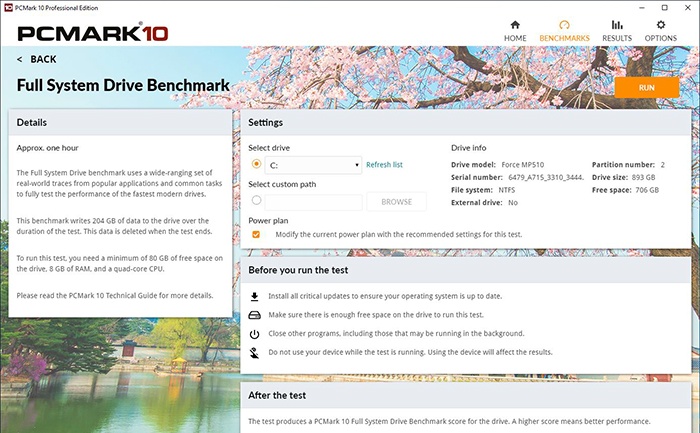
Task: Click the BROWSE button
Action: tap(396, 202)
